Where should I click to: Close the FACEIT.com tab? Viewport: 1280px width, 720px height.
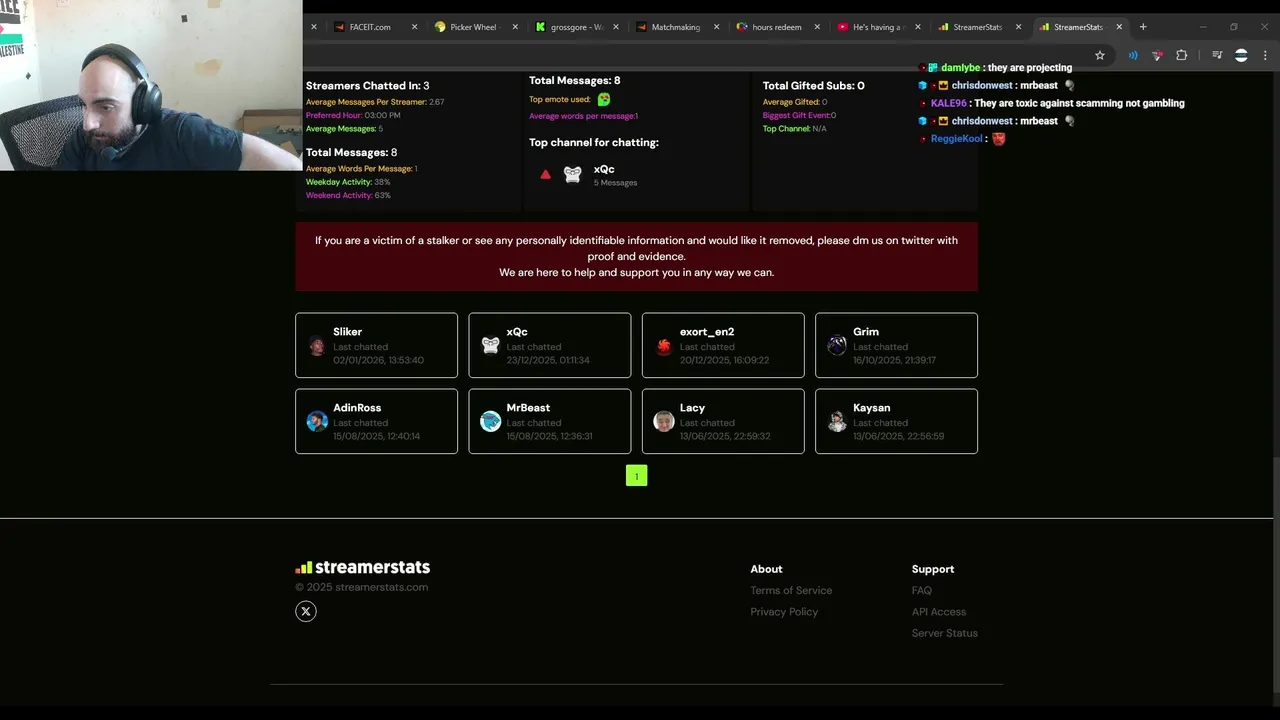coord(414,27)
